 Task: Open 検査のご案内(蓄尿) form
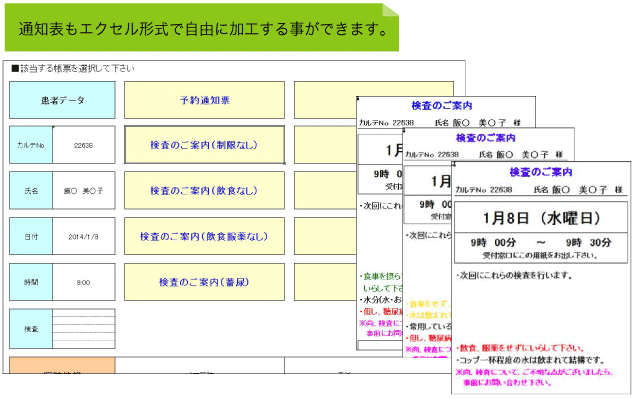coord(204,282)
